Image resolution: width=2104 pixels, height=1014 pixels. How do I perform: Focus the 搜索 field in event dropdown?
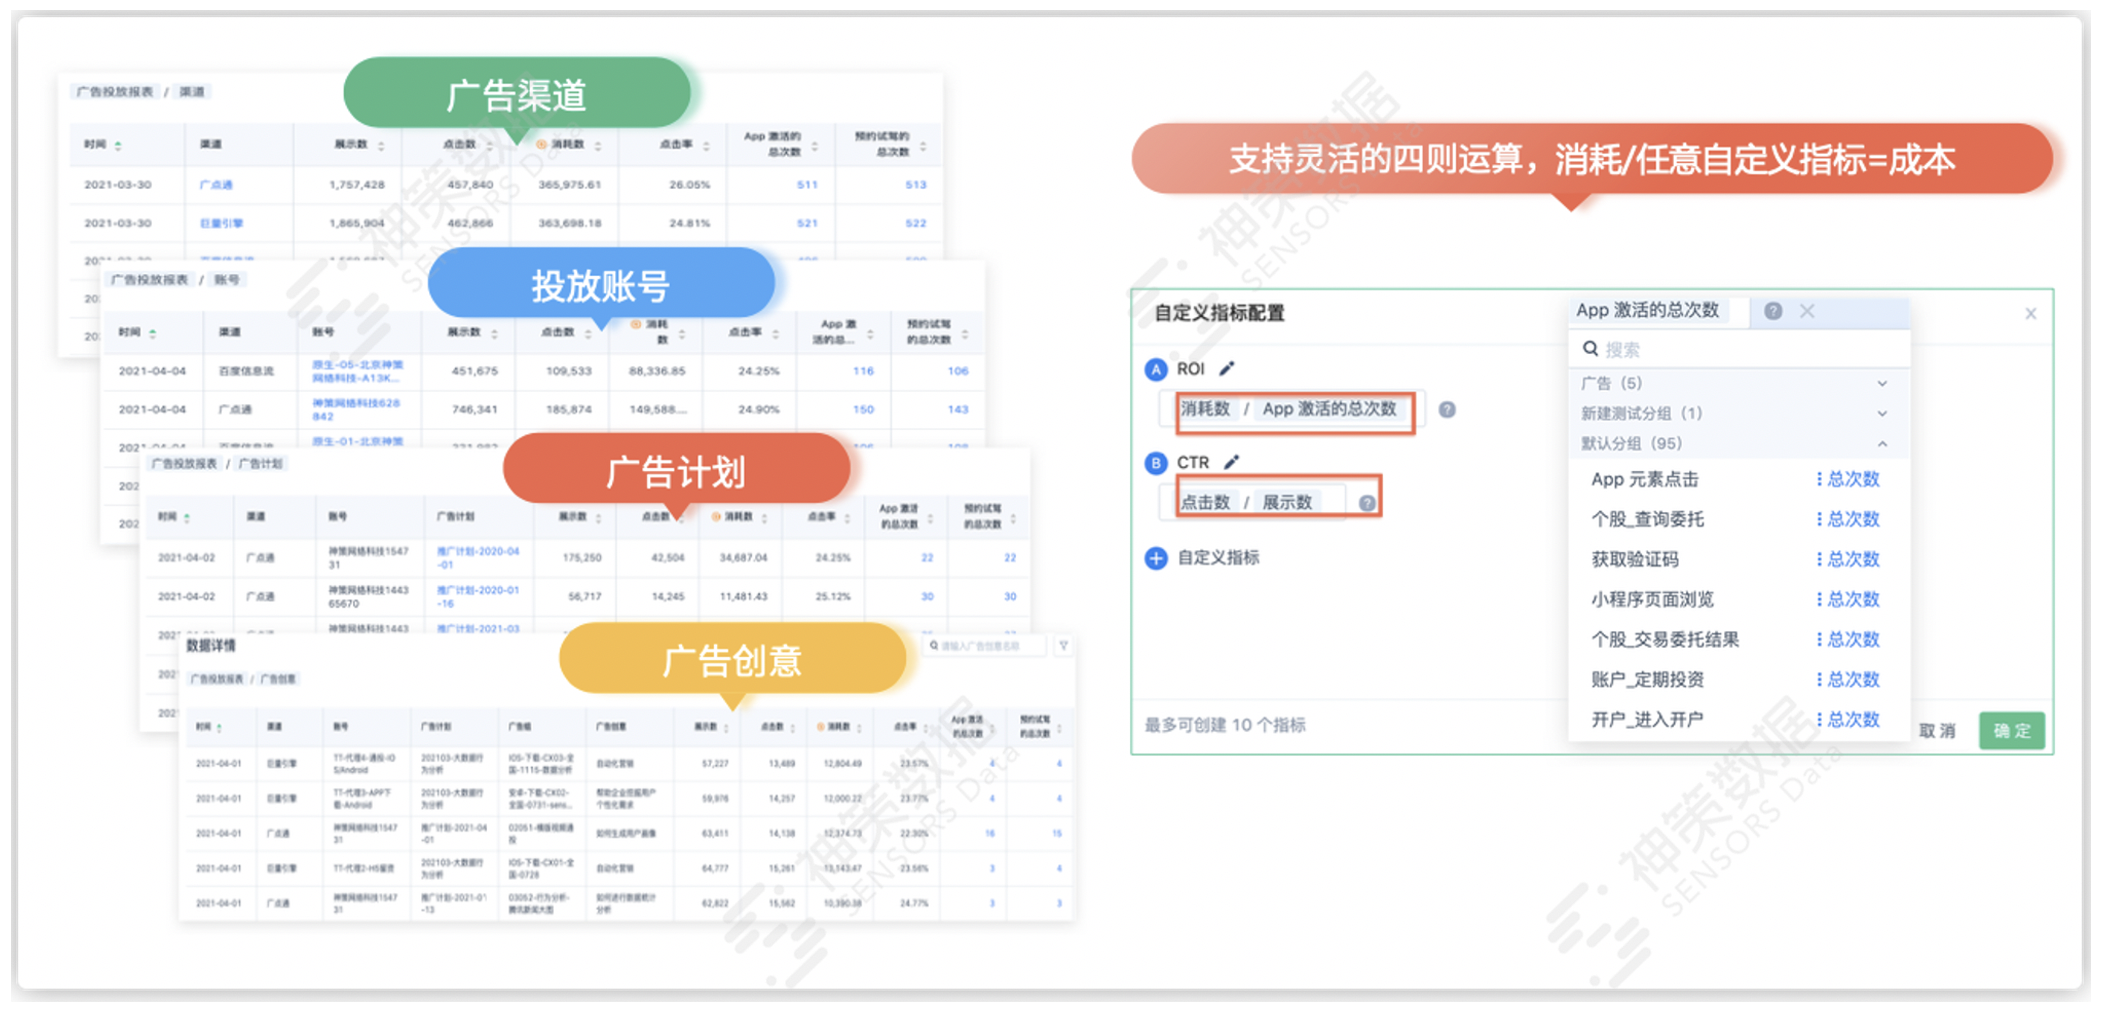(1739, 350)
